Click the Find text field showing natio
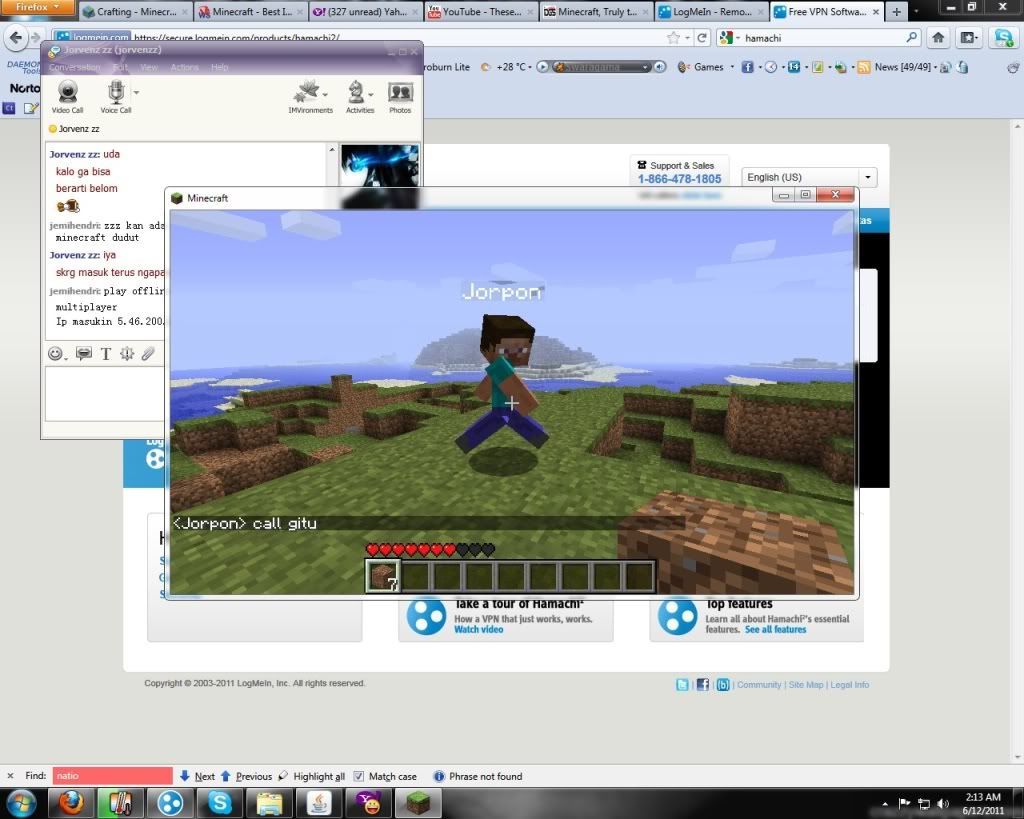Viewport: 1024px width, 819px height. click(112, 776)
